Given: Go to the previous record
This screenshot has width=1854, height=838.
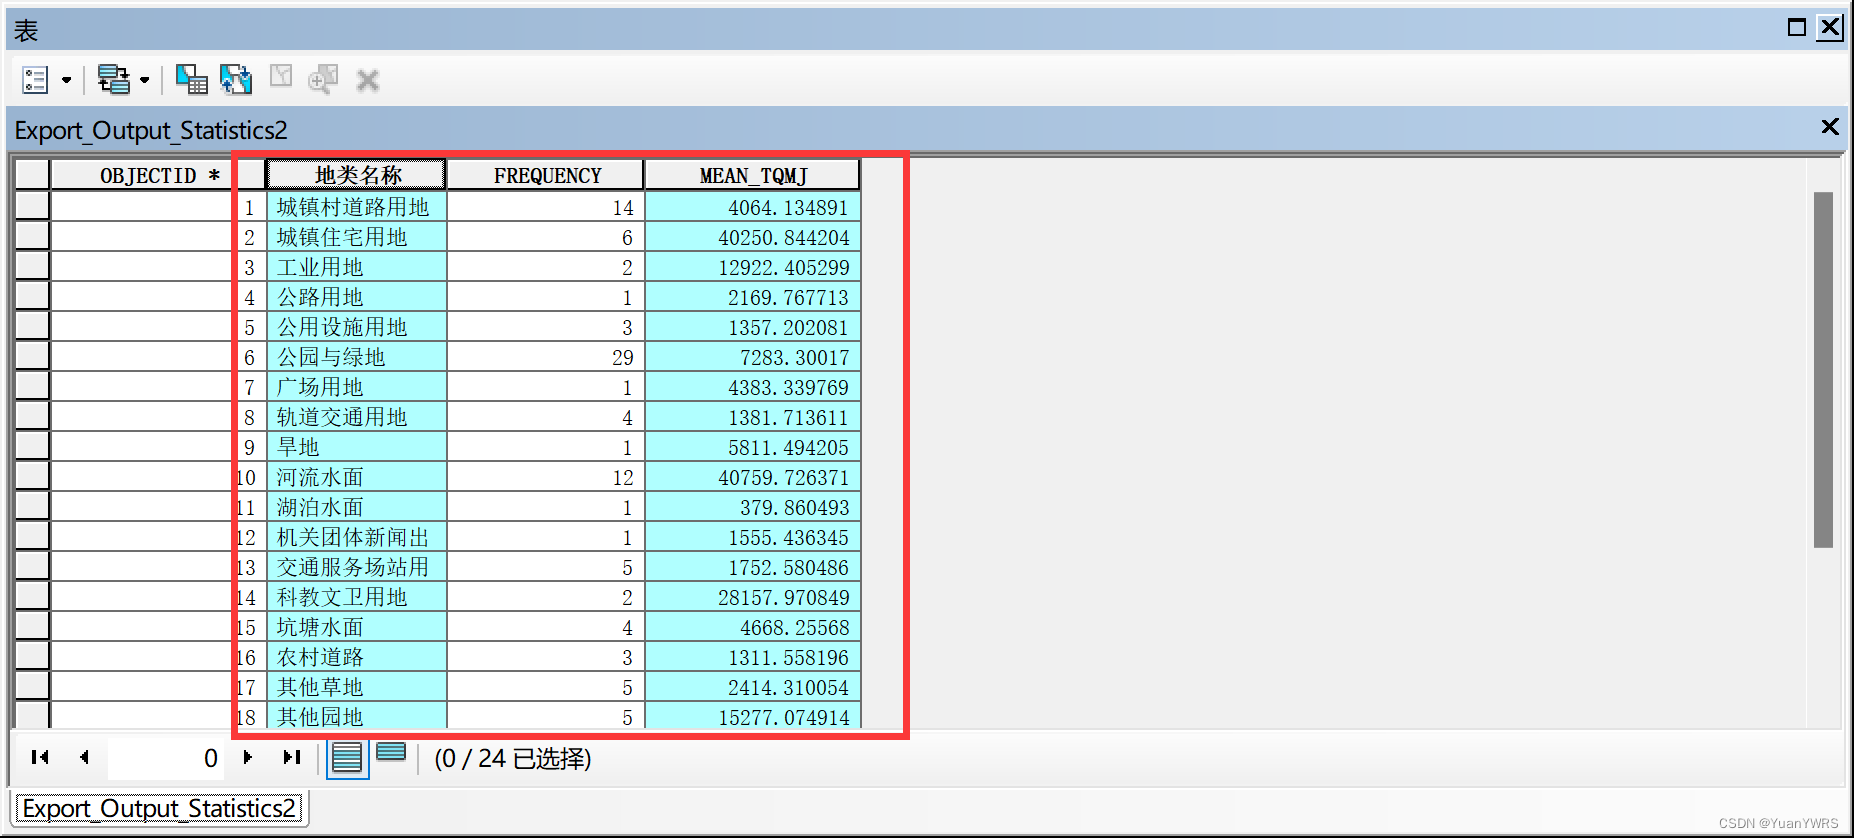Looking at the screenshot, I should [x=84, y=757].
